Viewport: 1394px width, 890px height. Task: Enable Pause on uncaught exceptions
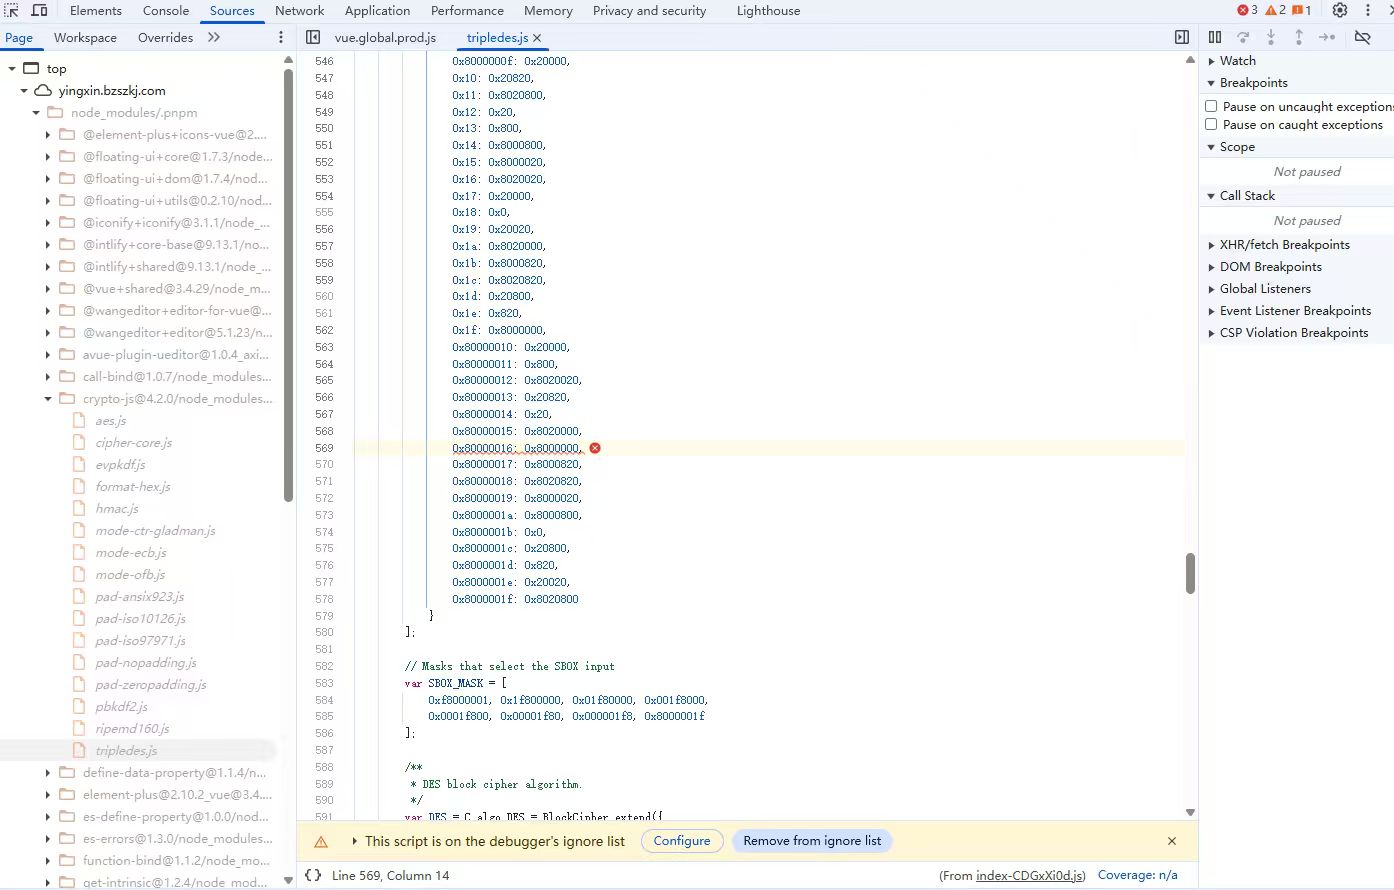coord(1211,106)
